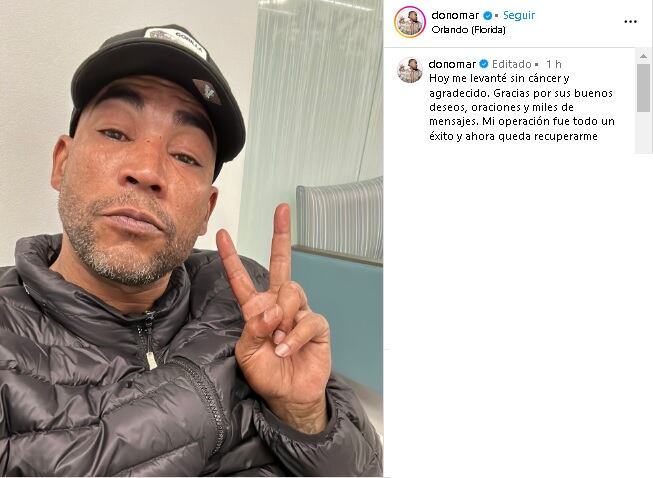Open the more options three-dot menu

(x=630, y=22)
